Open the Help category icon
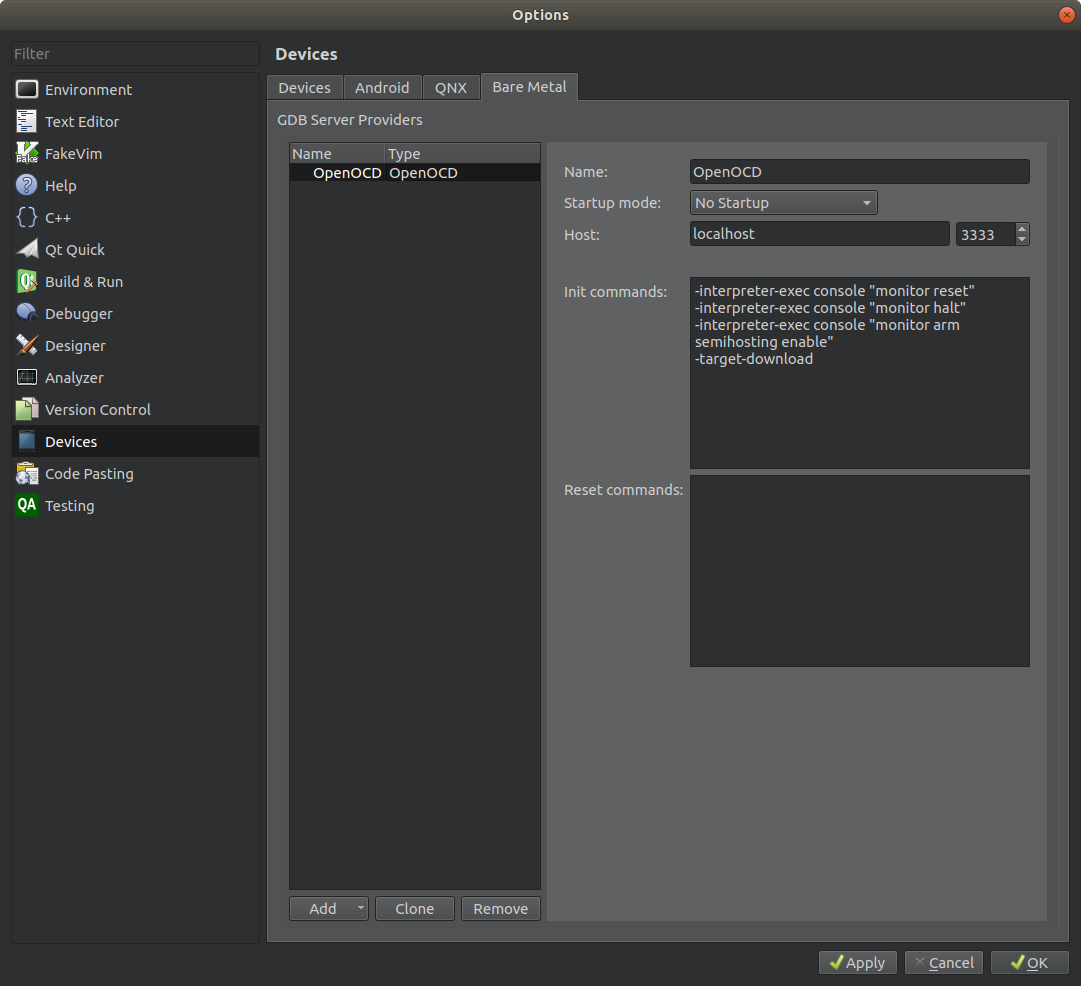Viewport: 1081px width, 986px height. coord(28,186)
